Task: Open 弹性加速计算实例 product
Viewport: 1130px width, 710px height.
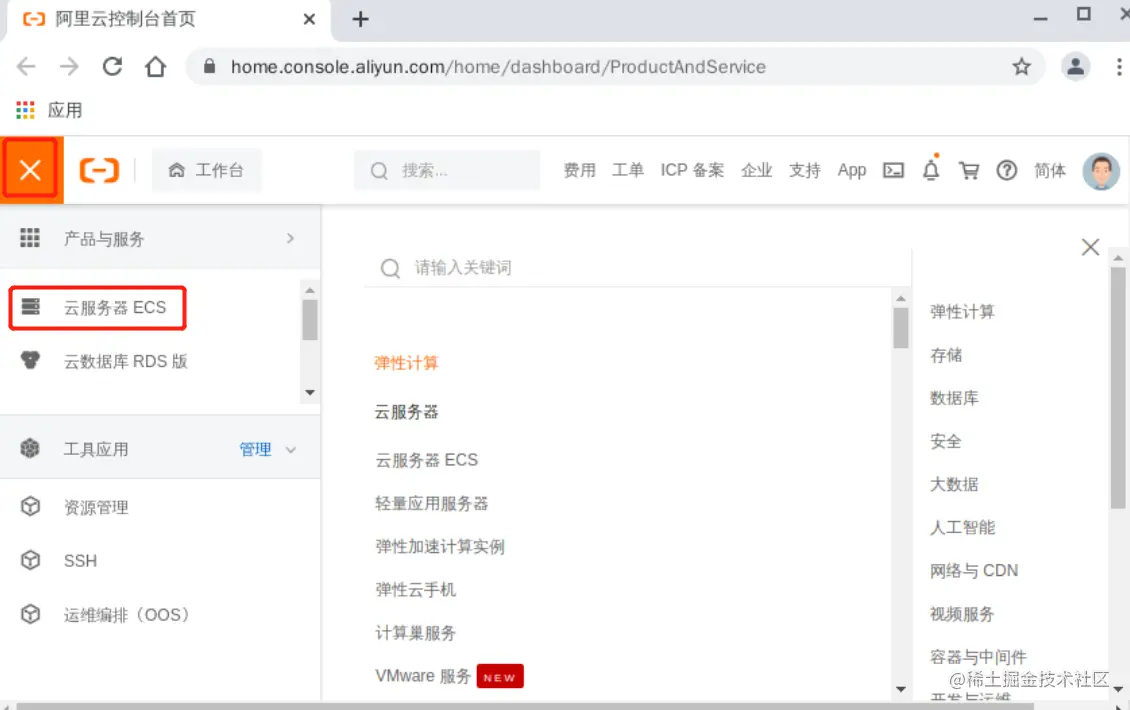Action: point(440,546)
